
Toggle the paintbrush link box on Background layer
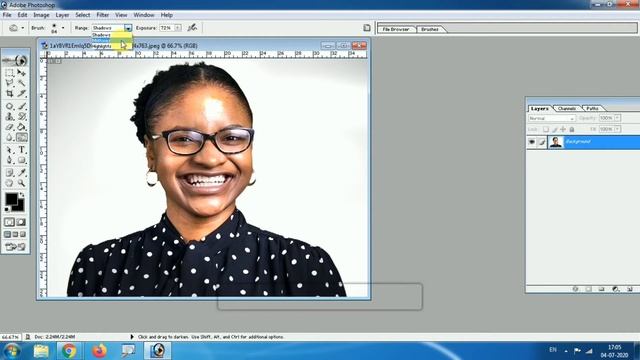click(542, 142)
